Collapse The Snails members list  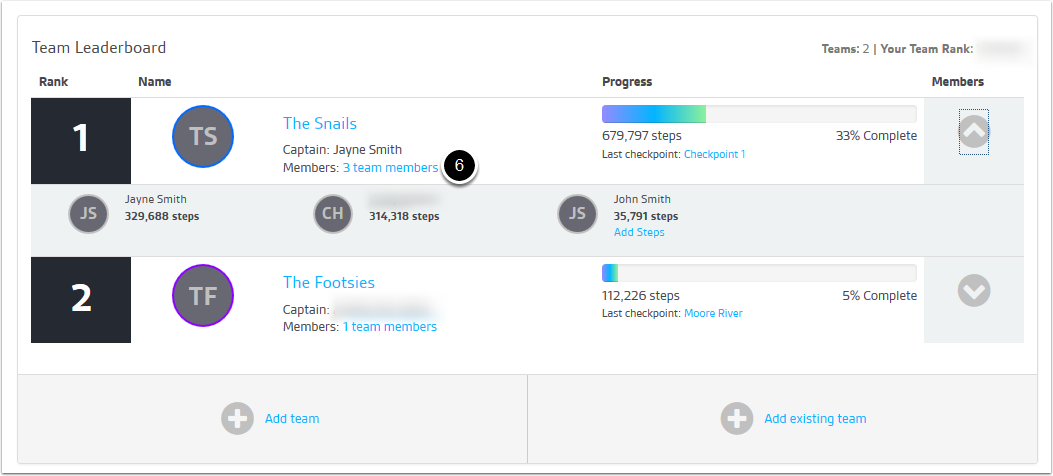(973, 132)
